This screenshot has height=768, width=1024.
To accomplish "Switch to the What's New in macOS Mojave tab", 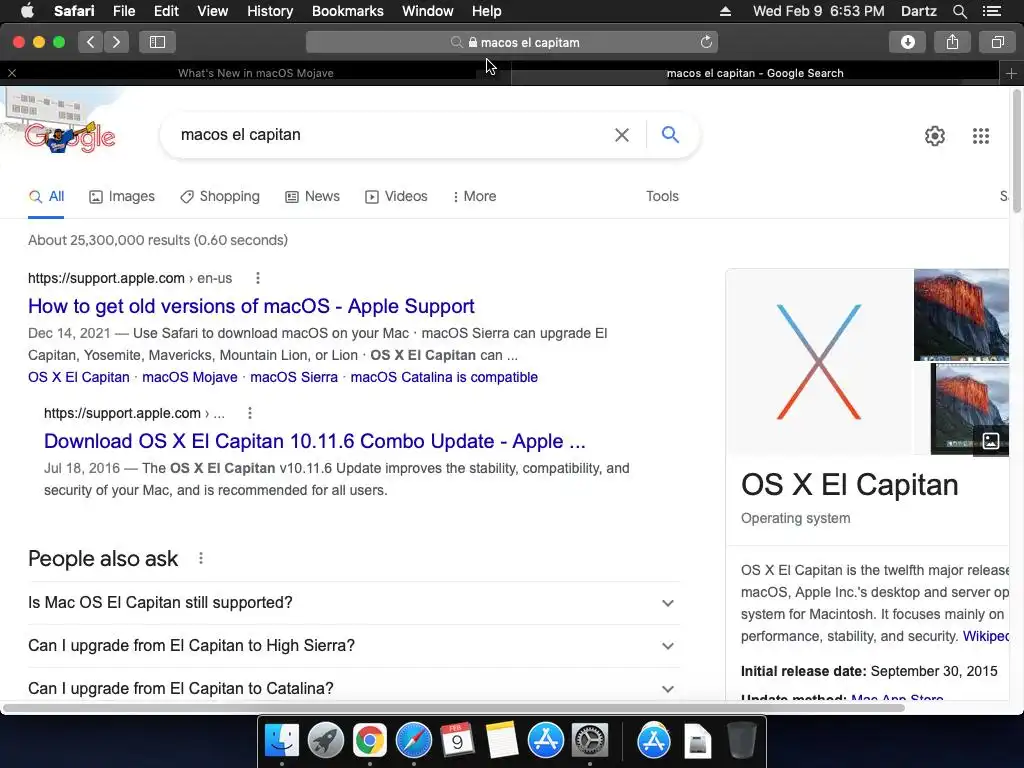I will point(255,73).
